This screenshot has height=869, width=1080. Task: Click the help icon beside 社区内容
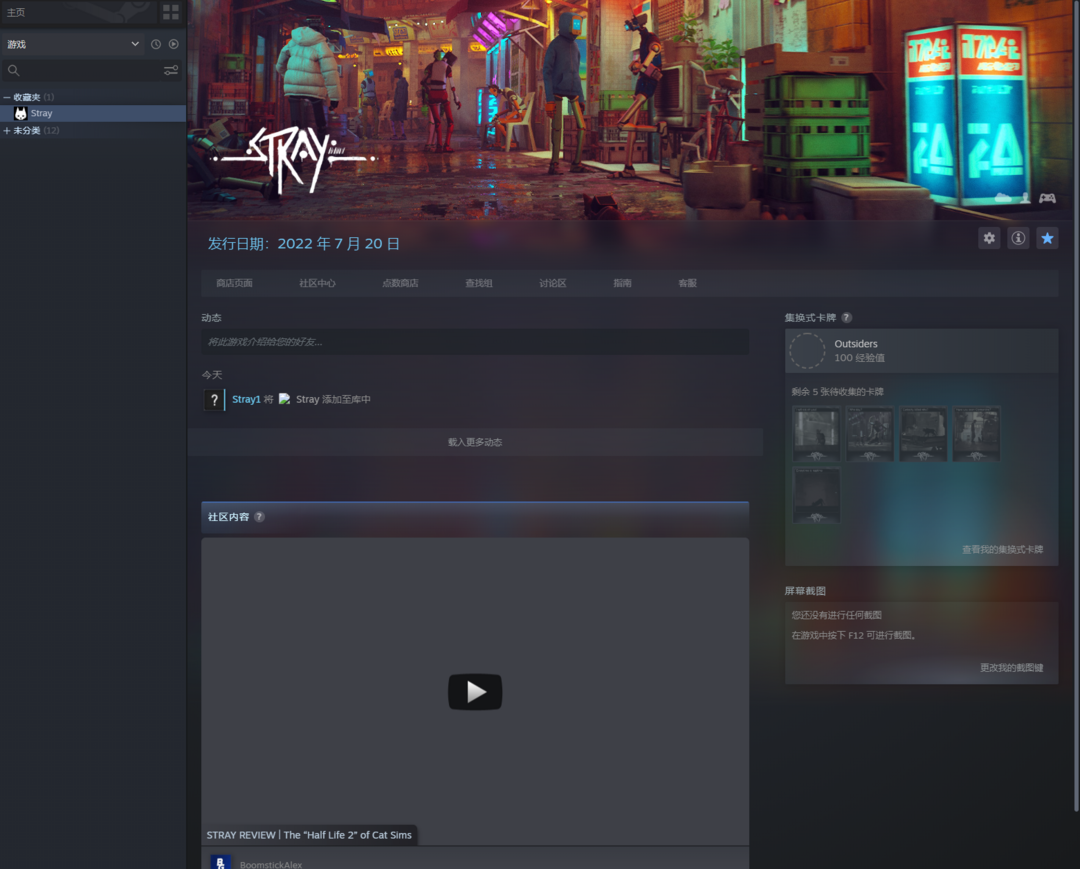tap(259, 517)
